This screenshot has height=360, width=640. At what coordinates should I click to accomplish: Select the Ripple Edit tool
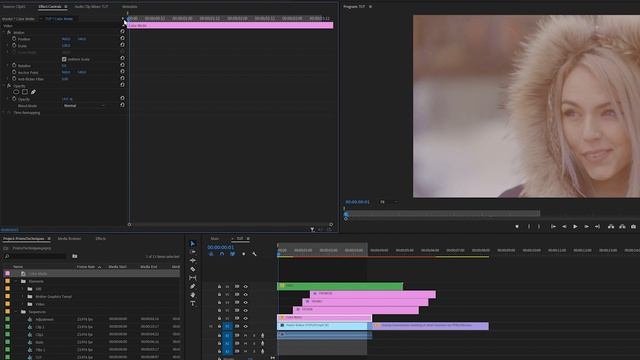click(193, 260)
